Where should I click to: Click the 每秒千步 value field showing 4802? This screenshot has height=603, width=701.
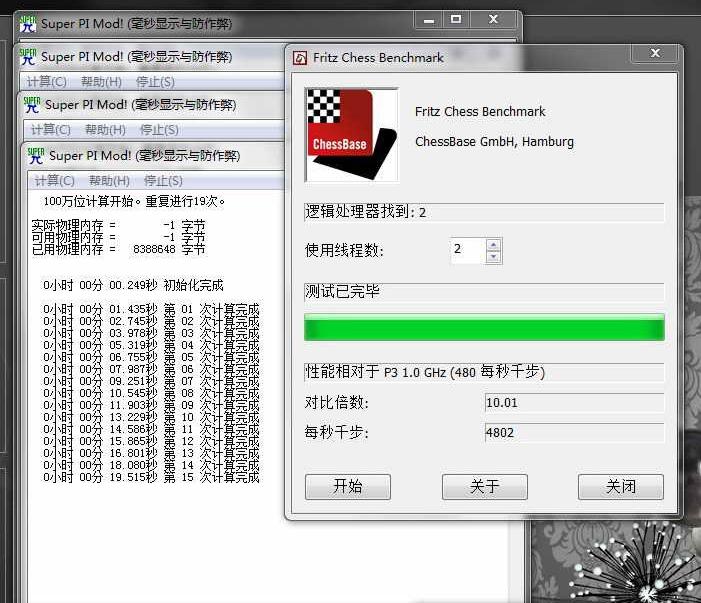pyautogui.click(x=574, y=433)
